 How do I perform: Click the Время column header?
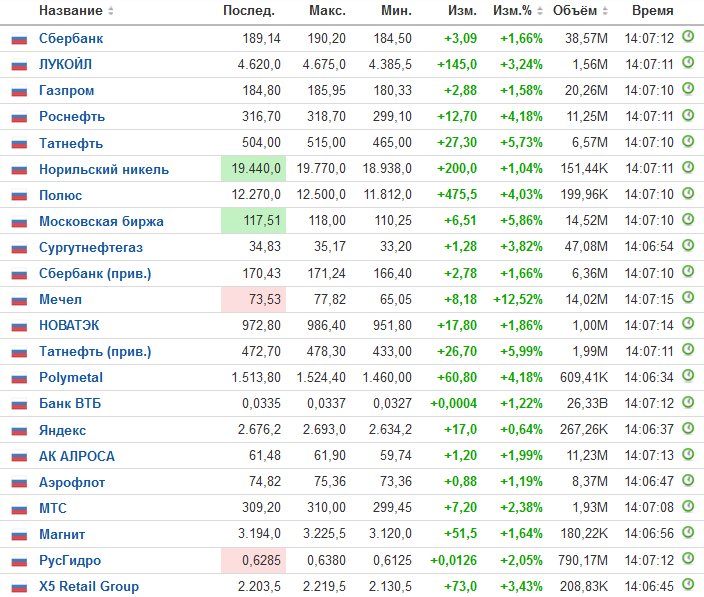point(653,11)
